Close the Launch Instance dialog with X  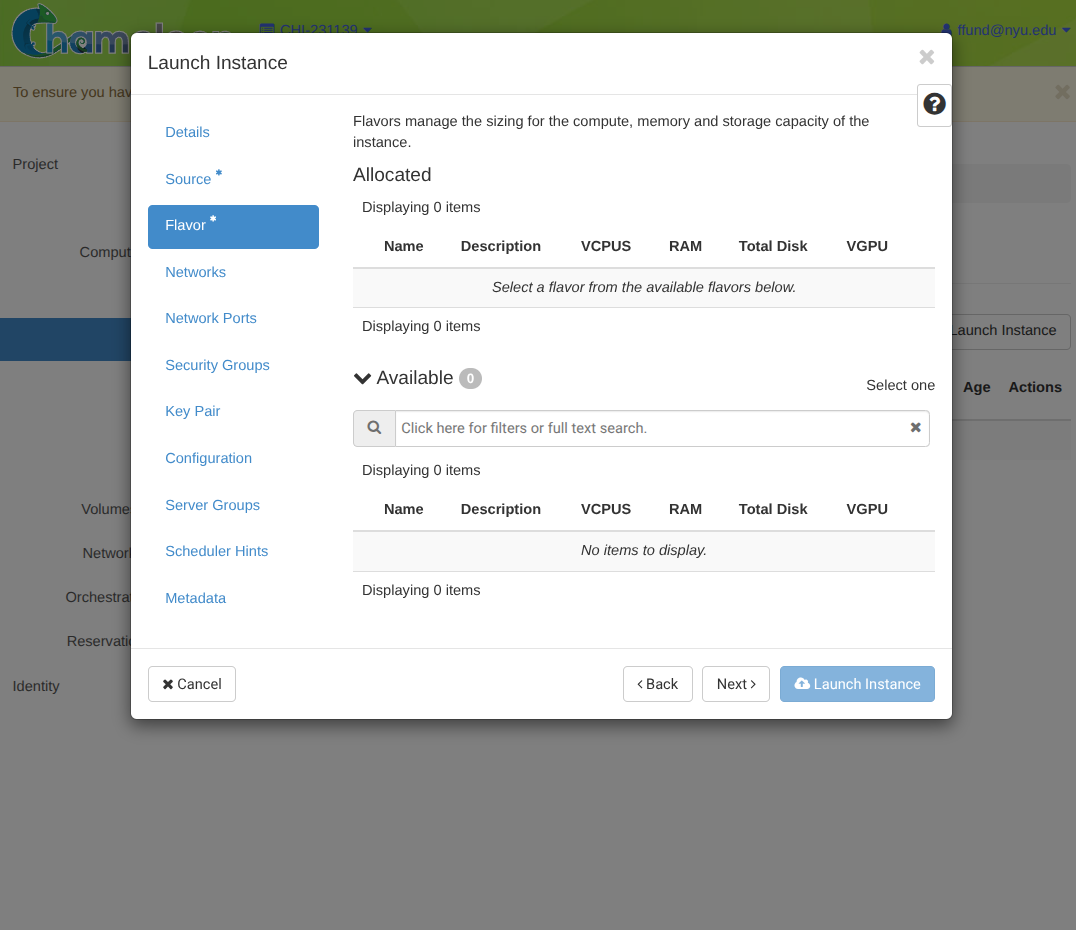(x=926, y=57)
